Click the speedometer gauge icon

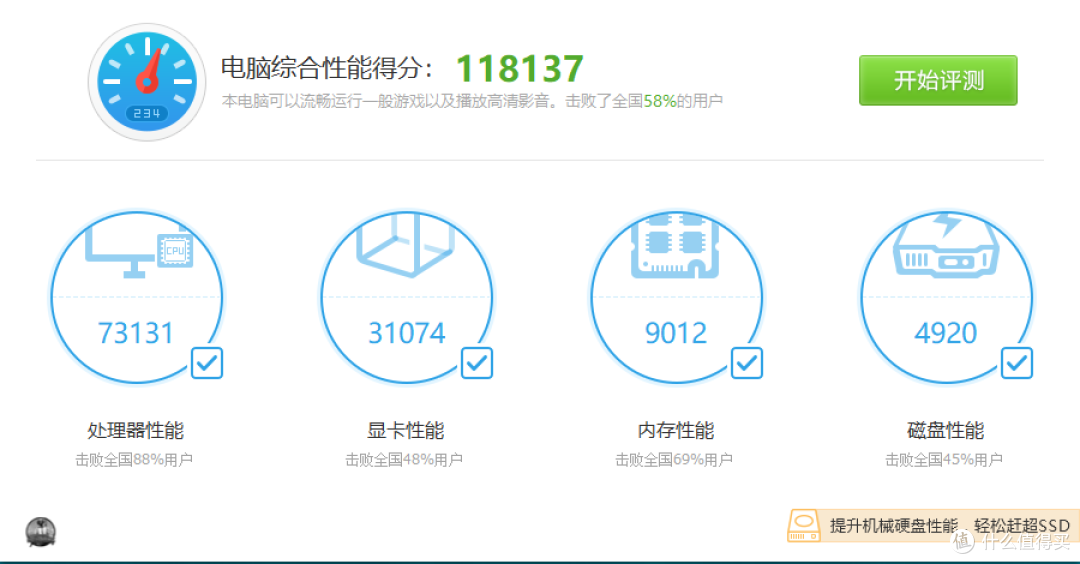tap(146, 81)
